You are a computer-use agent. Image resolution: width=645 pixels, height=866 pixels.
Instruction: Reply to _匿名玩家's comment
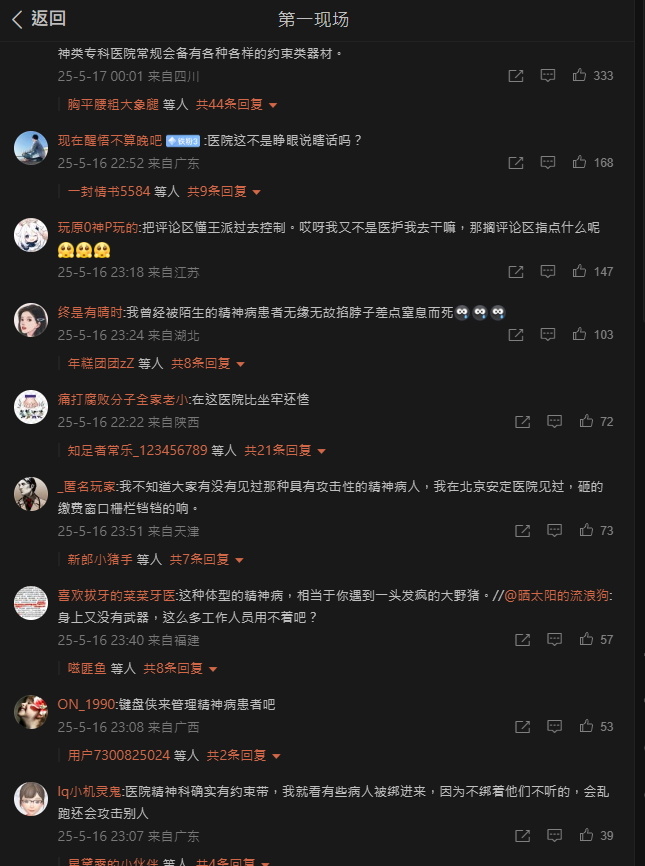554,530
